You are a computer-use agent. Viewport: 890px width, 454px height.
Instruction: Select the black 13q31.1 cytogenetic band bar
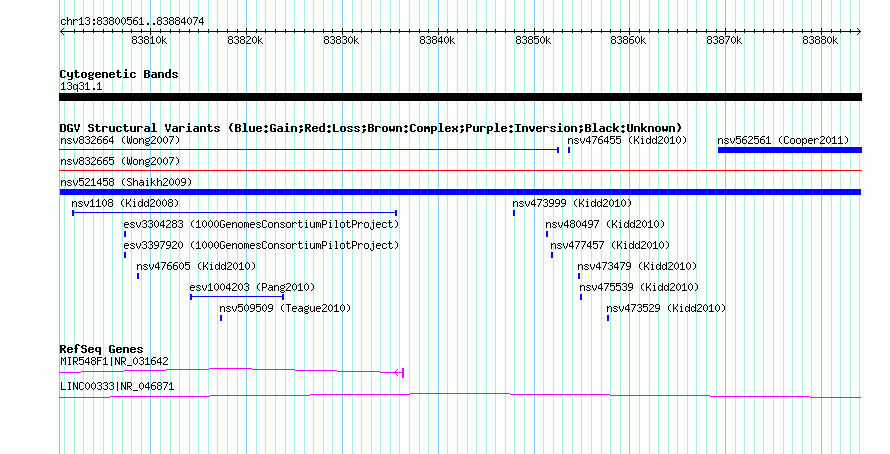point(460,97)
